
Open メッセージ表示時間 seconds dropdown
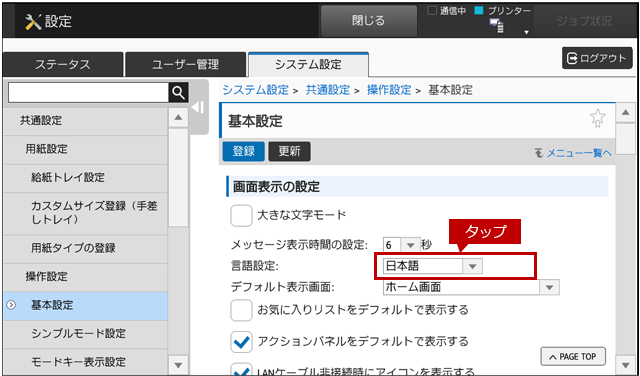(411, 245)
